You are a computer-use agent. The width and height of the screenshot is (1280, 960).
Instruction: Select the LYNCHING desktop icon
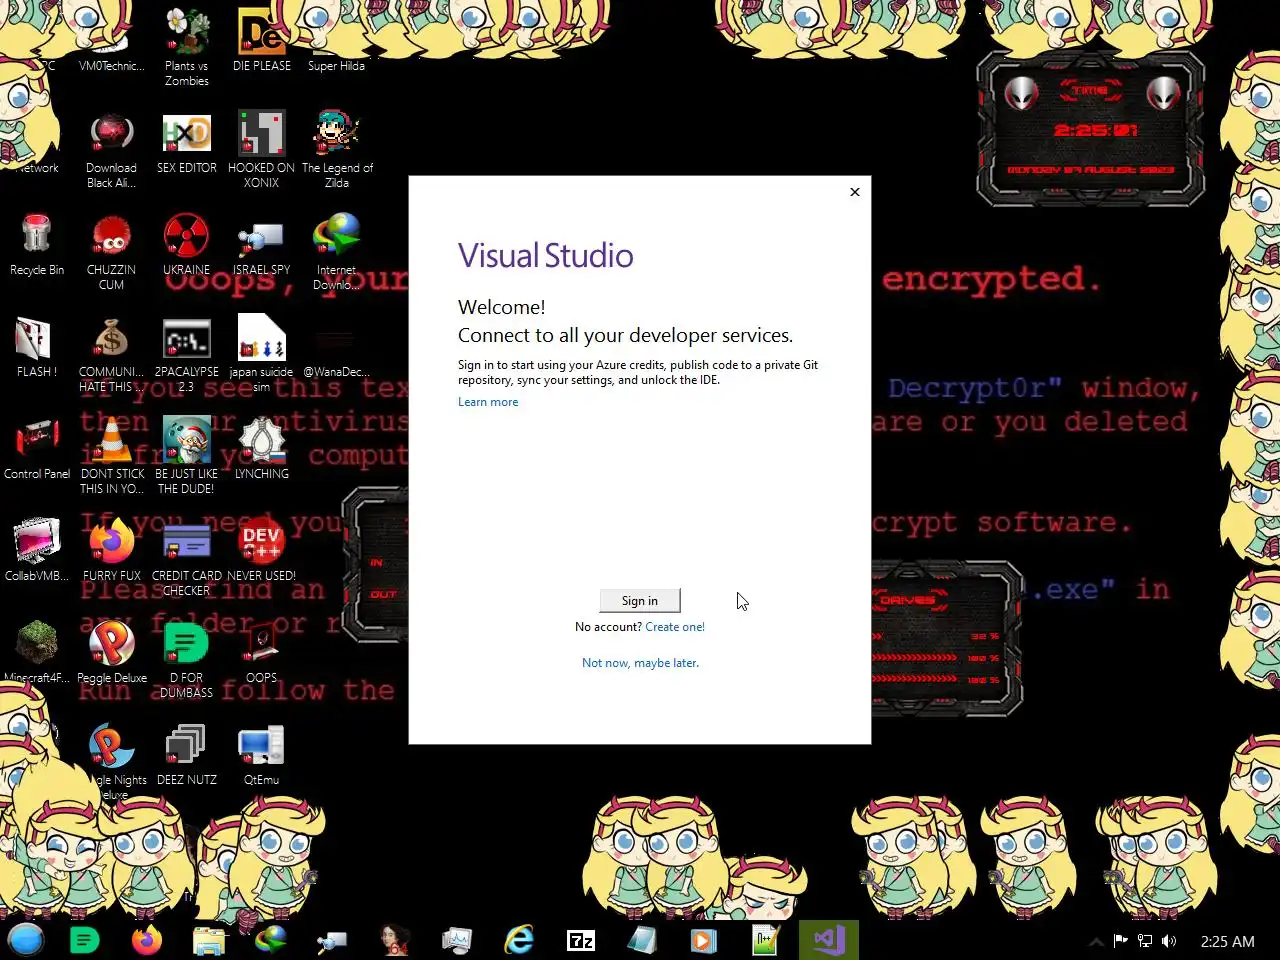pos(262,449)
